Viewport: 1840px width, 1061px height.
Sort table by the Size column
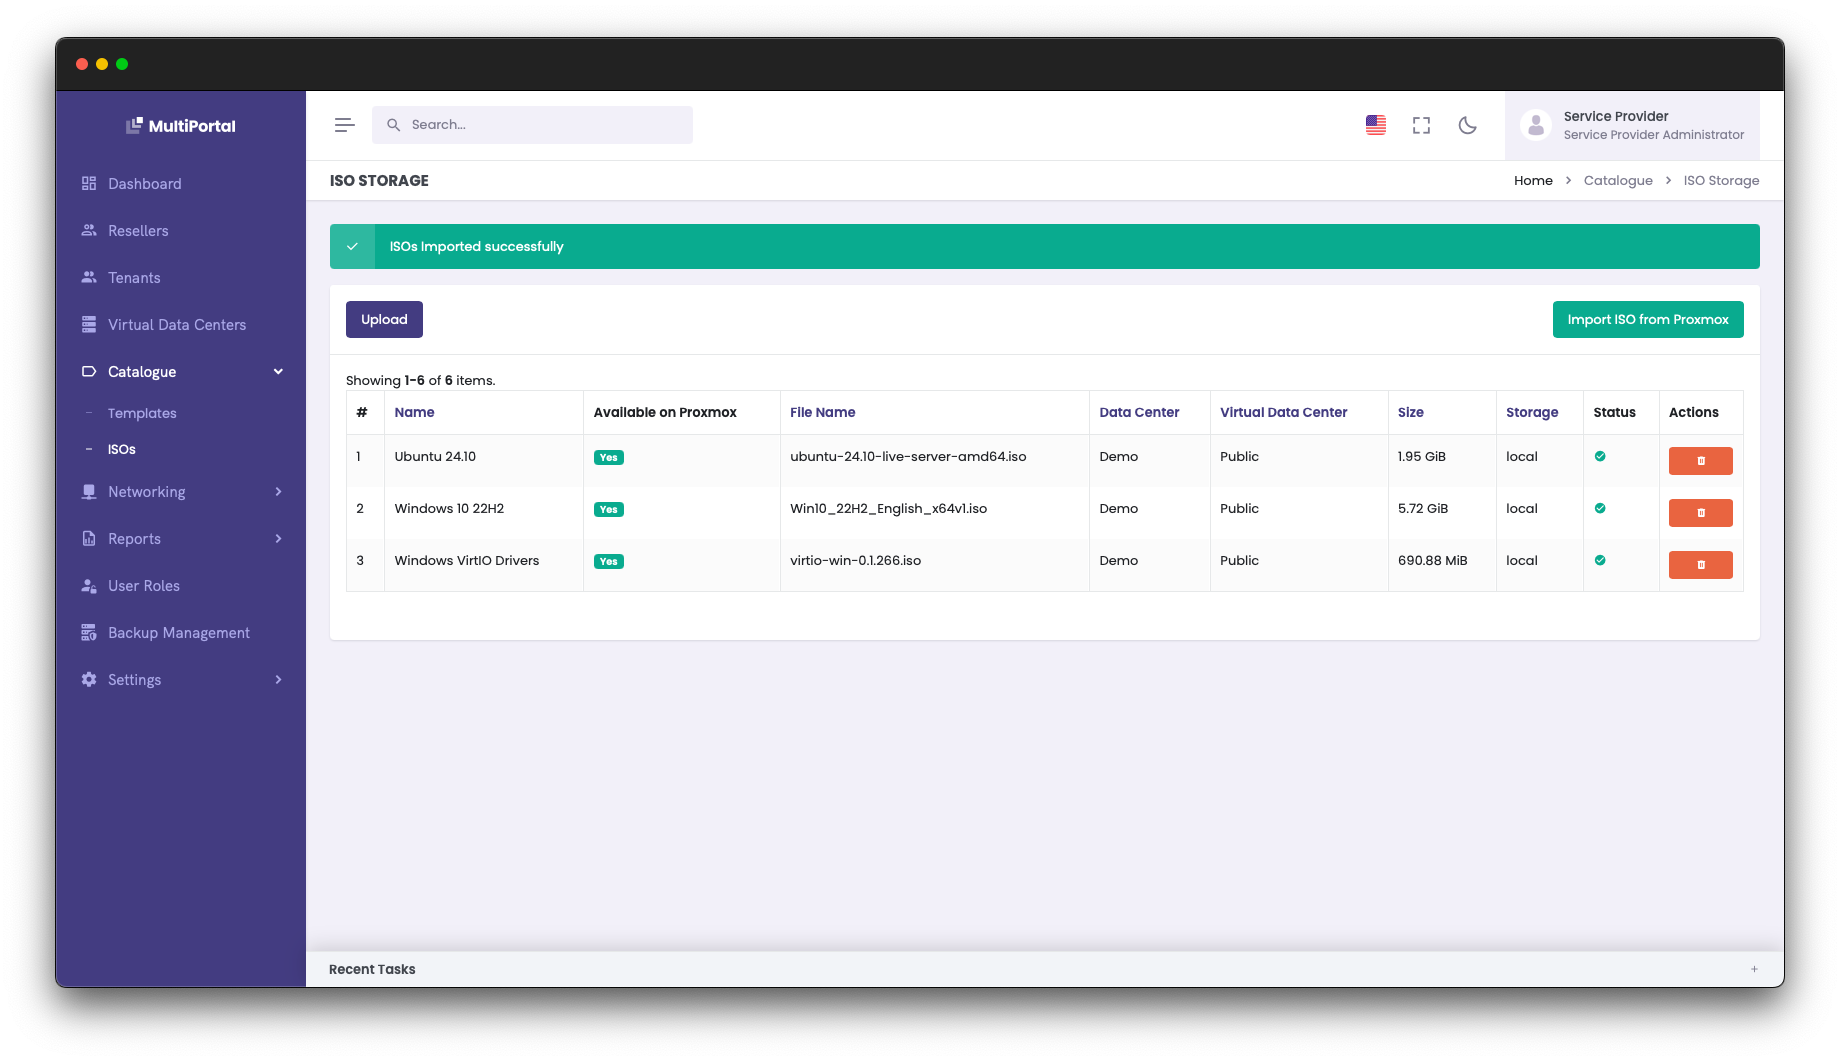[1410, 412]
